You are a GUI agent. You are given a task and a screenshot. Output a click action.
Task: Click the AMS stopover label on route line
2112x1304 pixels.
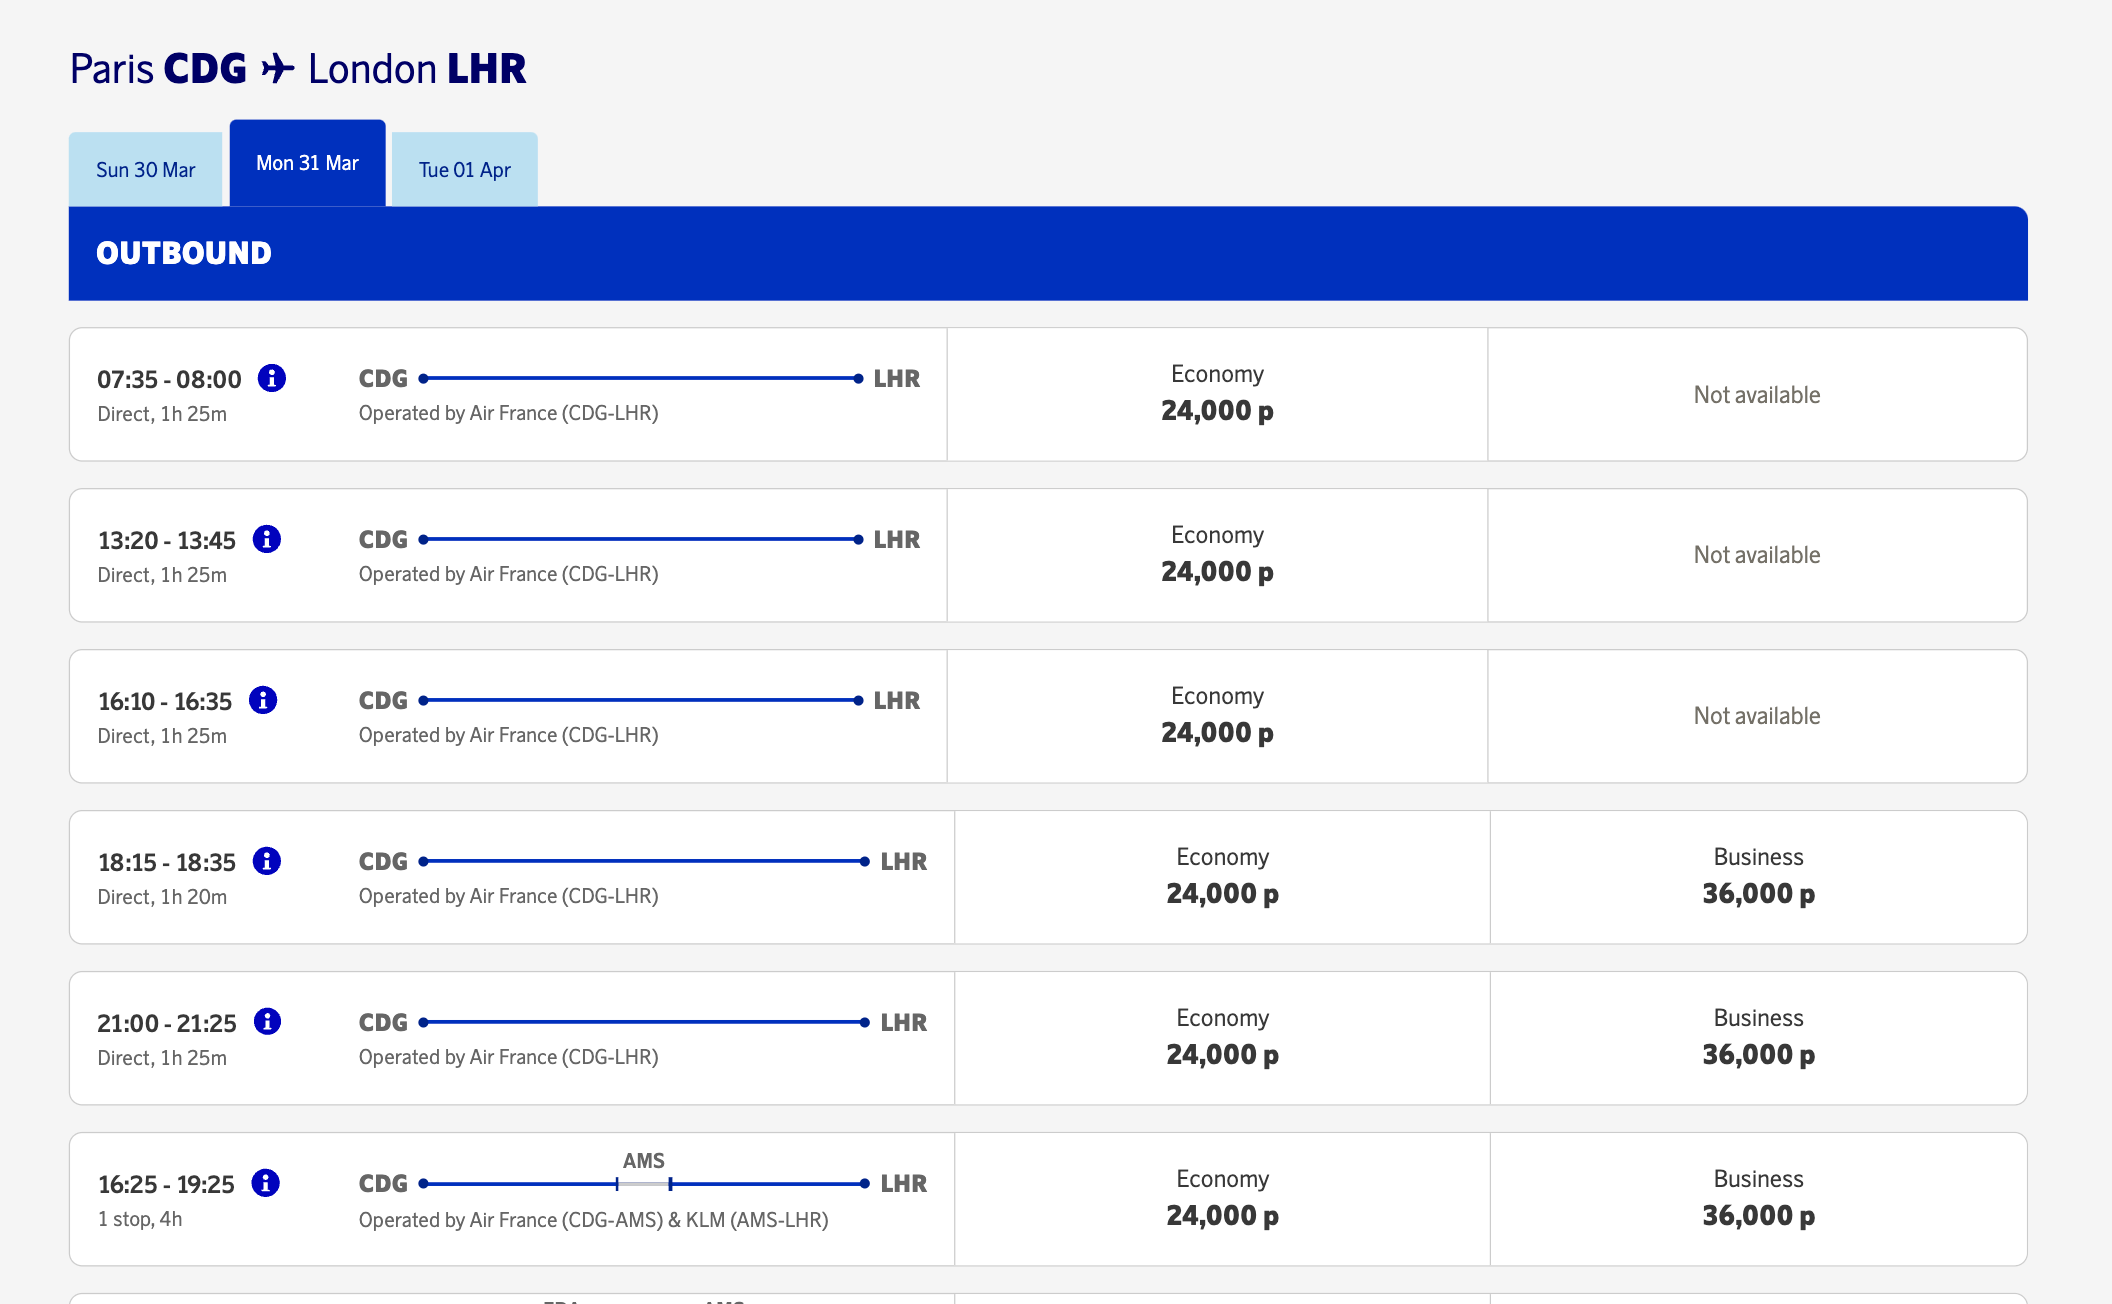point(644,1161)
